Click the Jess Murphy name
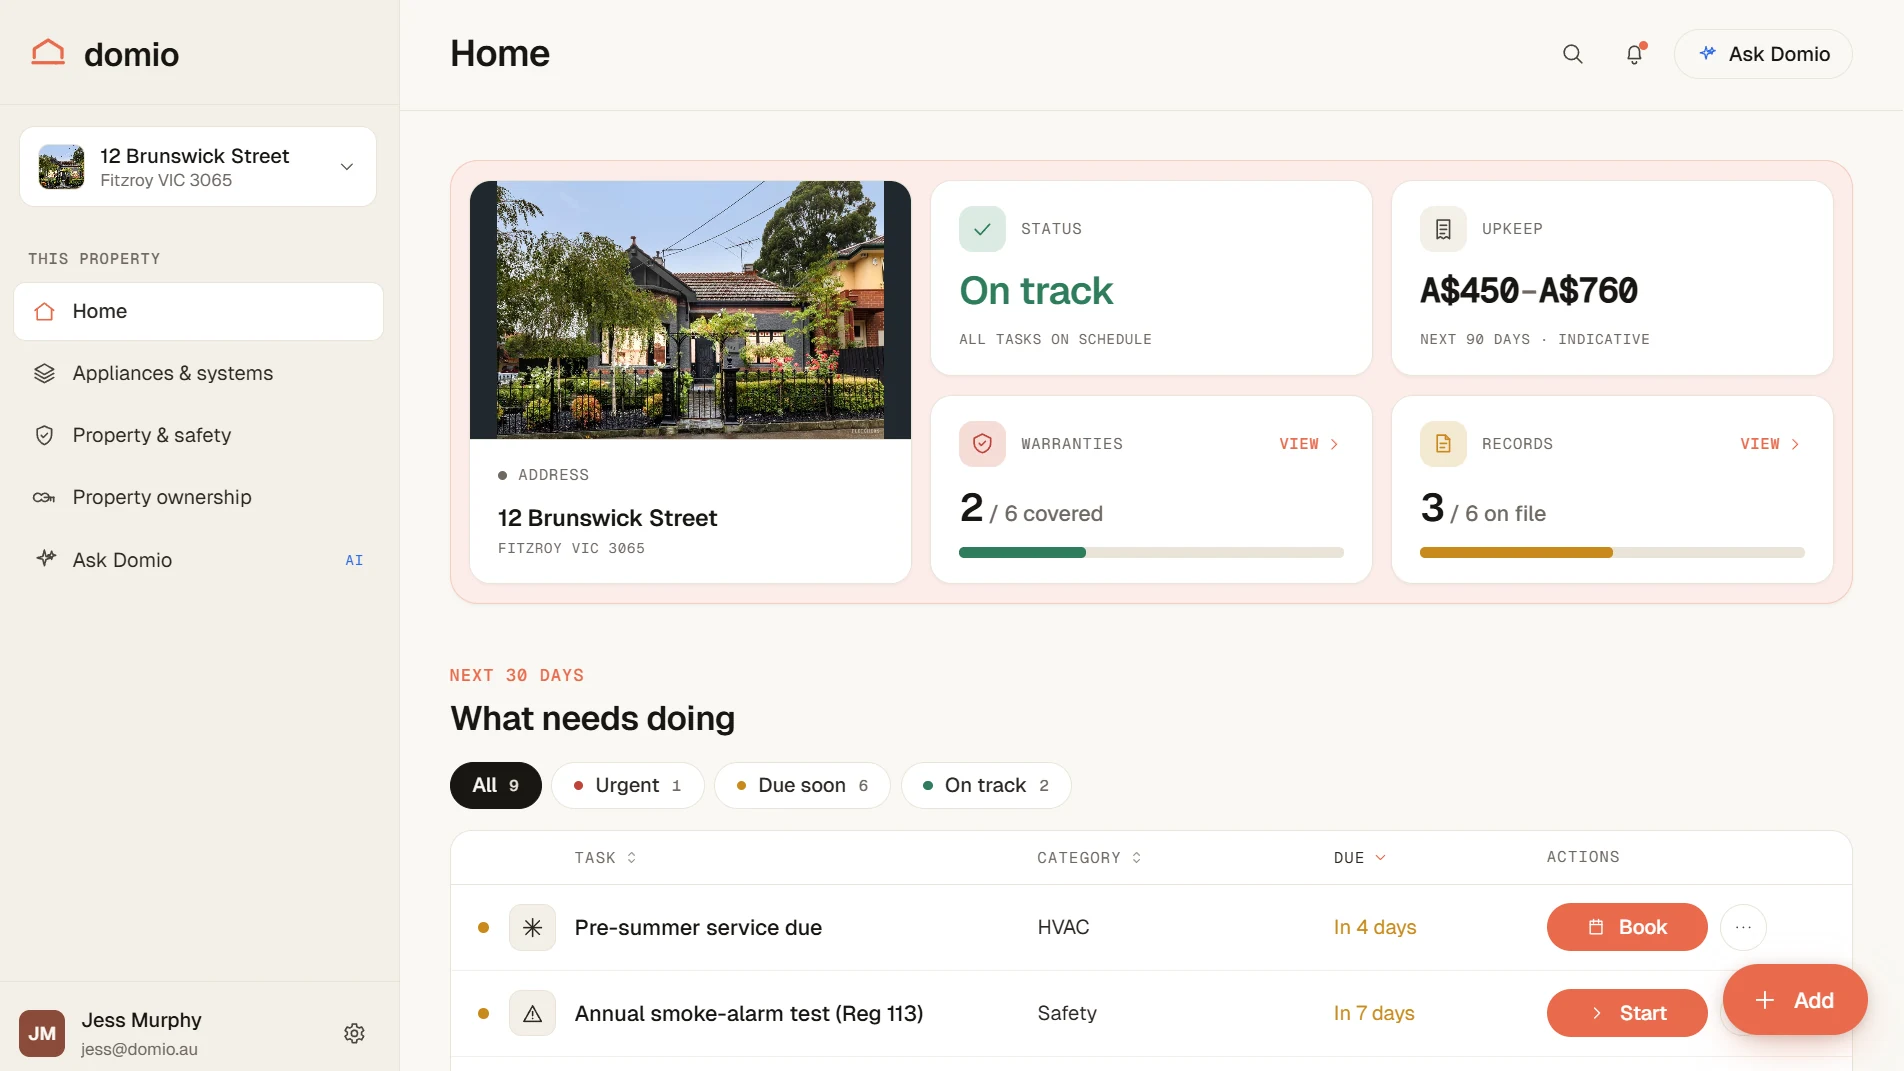 tap(141, 1020)
